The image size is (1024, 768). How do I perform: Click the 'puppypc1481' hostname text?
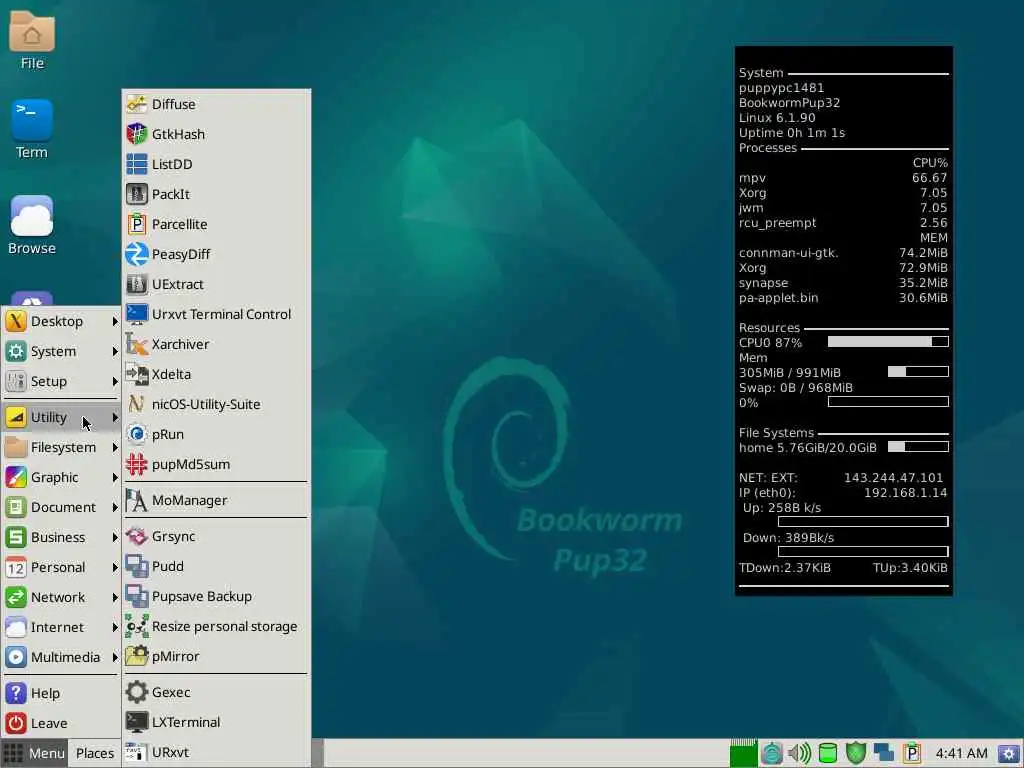781,88
